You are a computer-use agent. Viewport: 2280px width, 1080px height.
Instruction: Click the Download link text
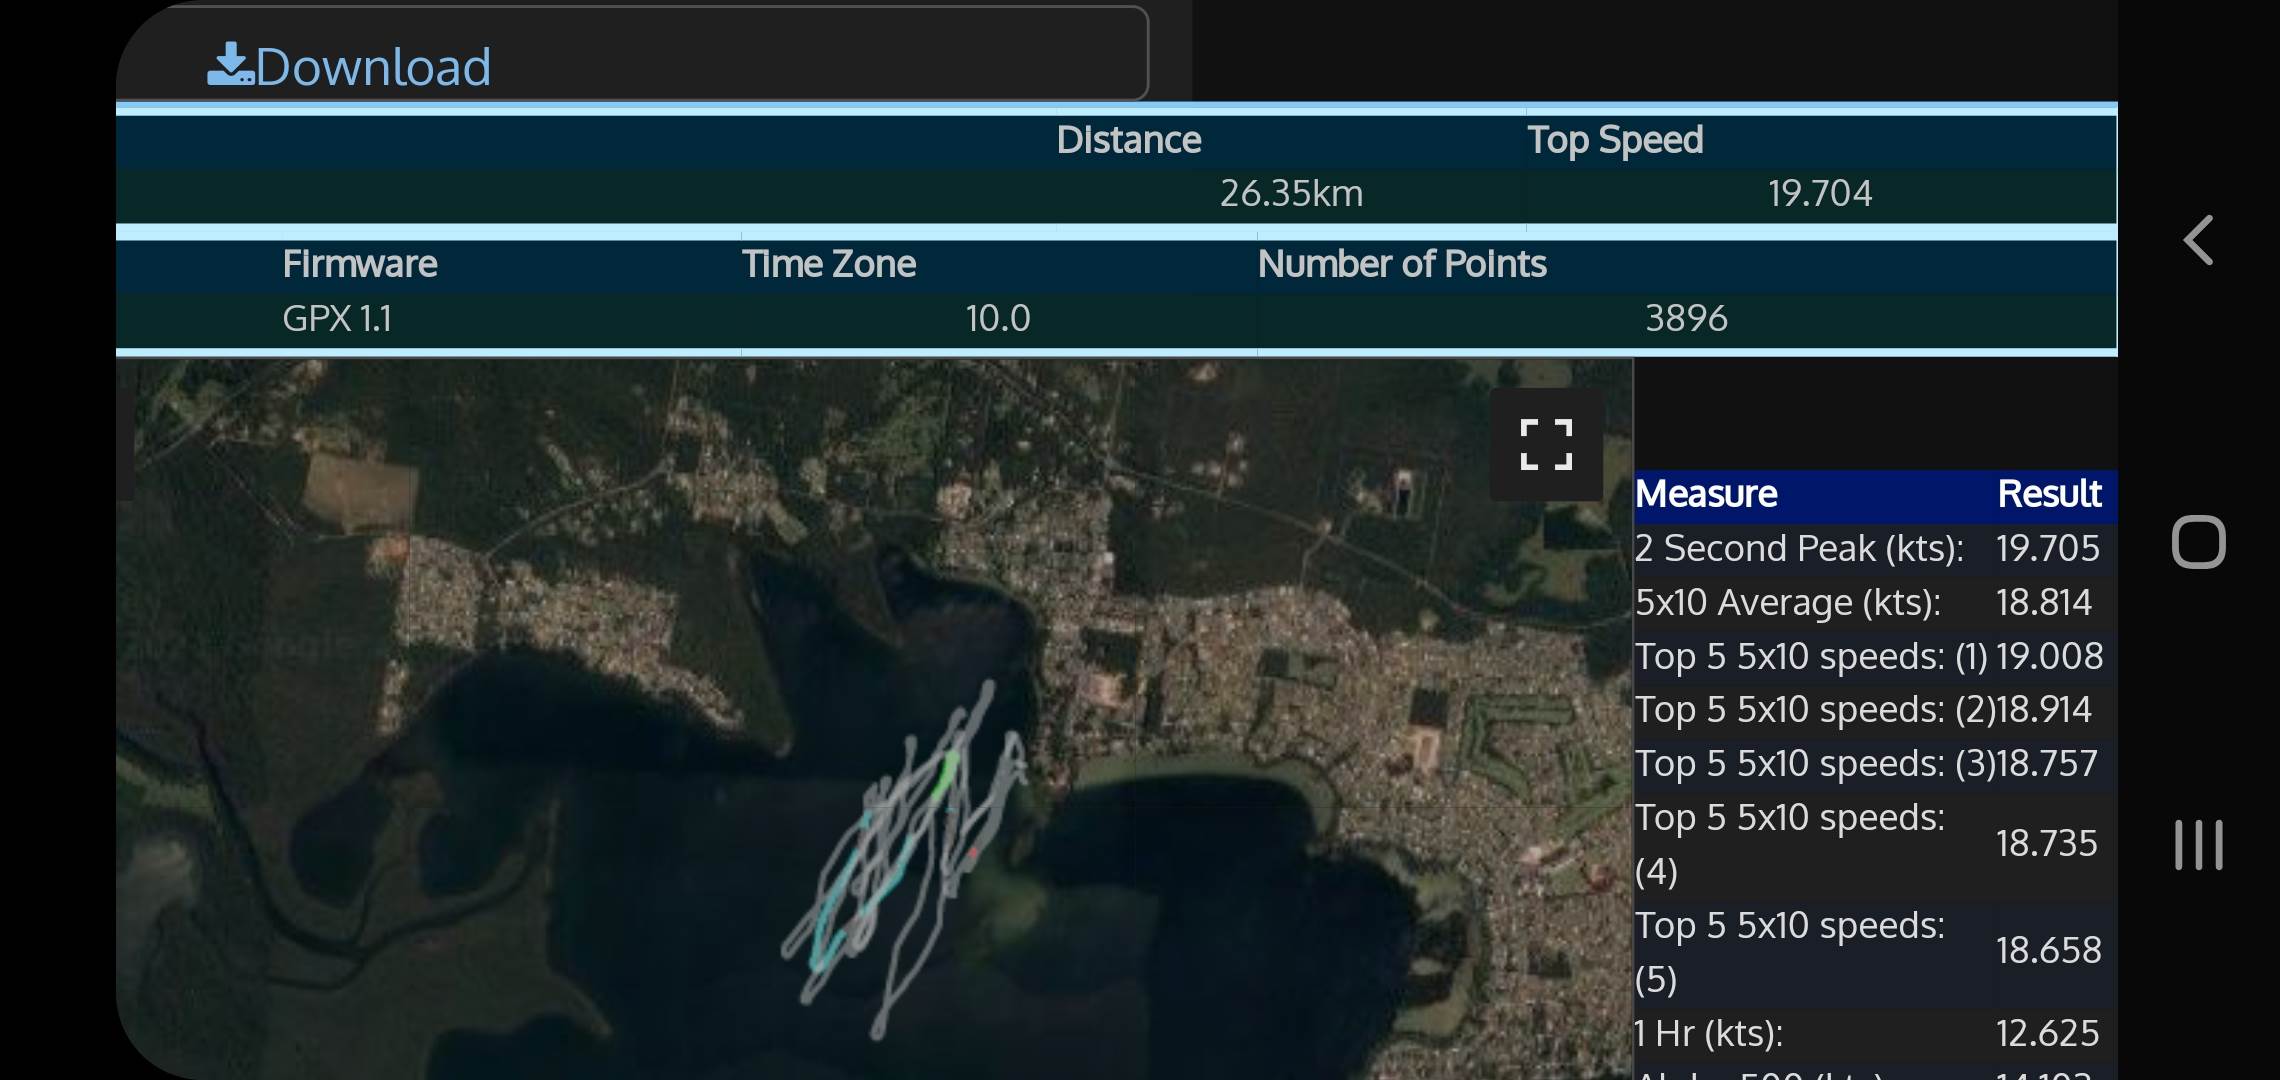coord(373,68)
